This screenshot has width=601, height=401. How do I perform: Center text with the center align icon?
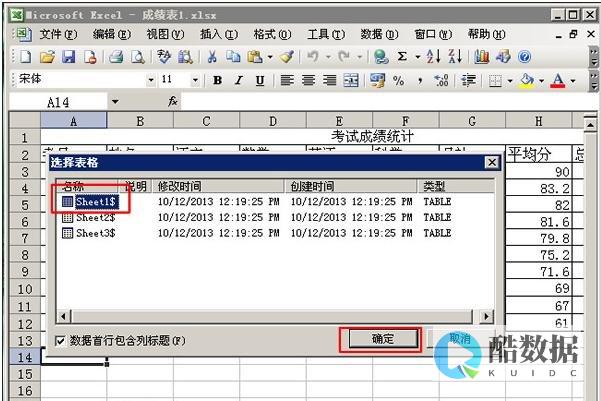[308, 80]
